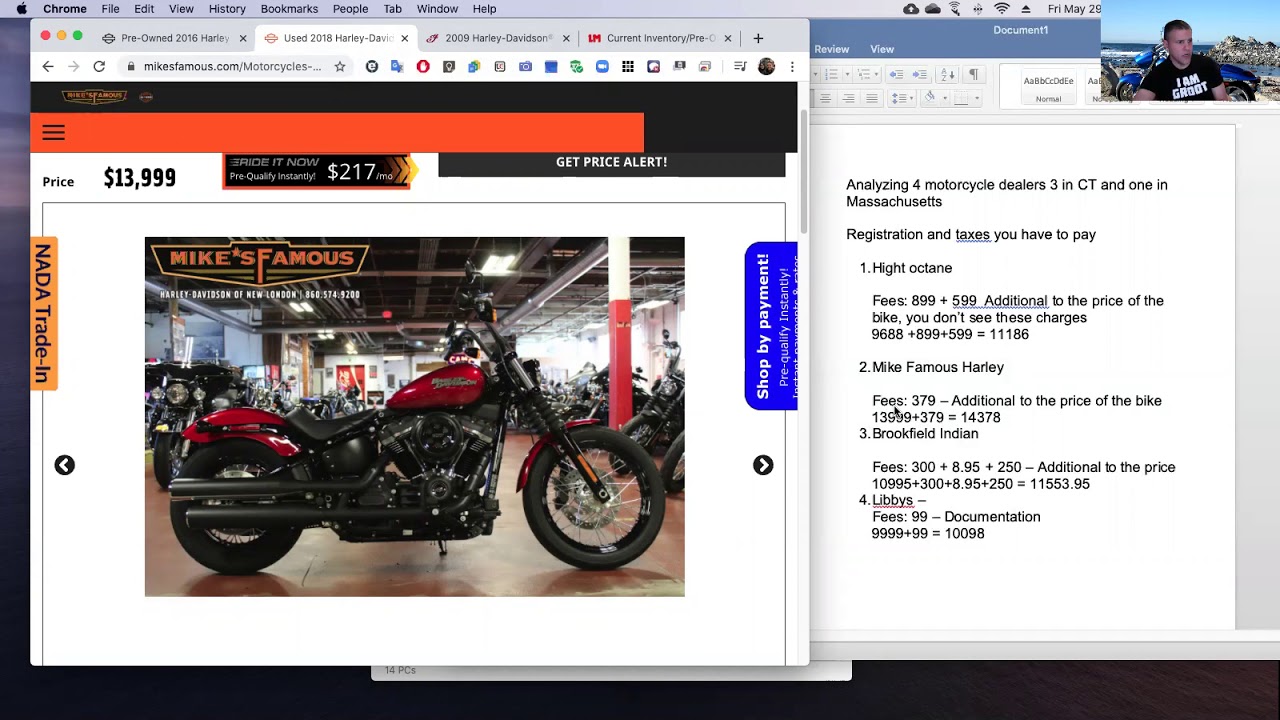
Task: Decrease indent in Word ribbon
Action: tap(897, 74)
